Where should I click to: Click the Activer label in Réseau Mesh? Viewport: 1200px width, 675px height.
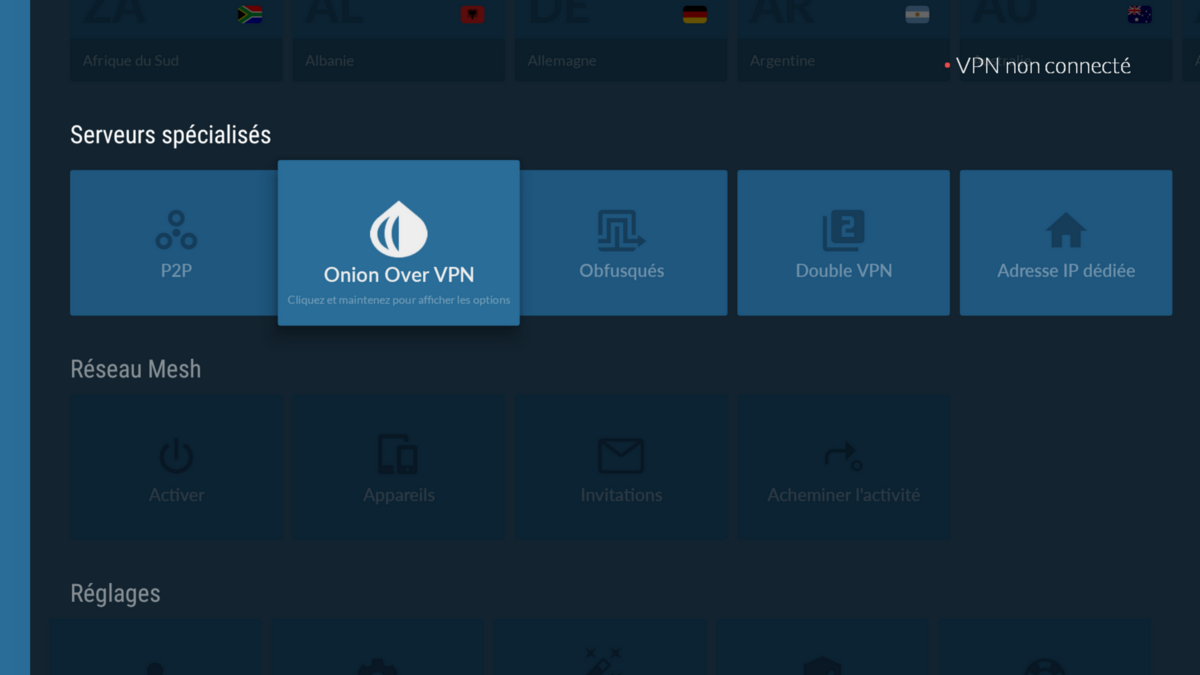(177, 495)
